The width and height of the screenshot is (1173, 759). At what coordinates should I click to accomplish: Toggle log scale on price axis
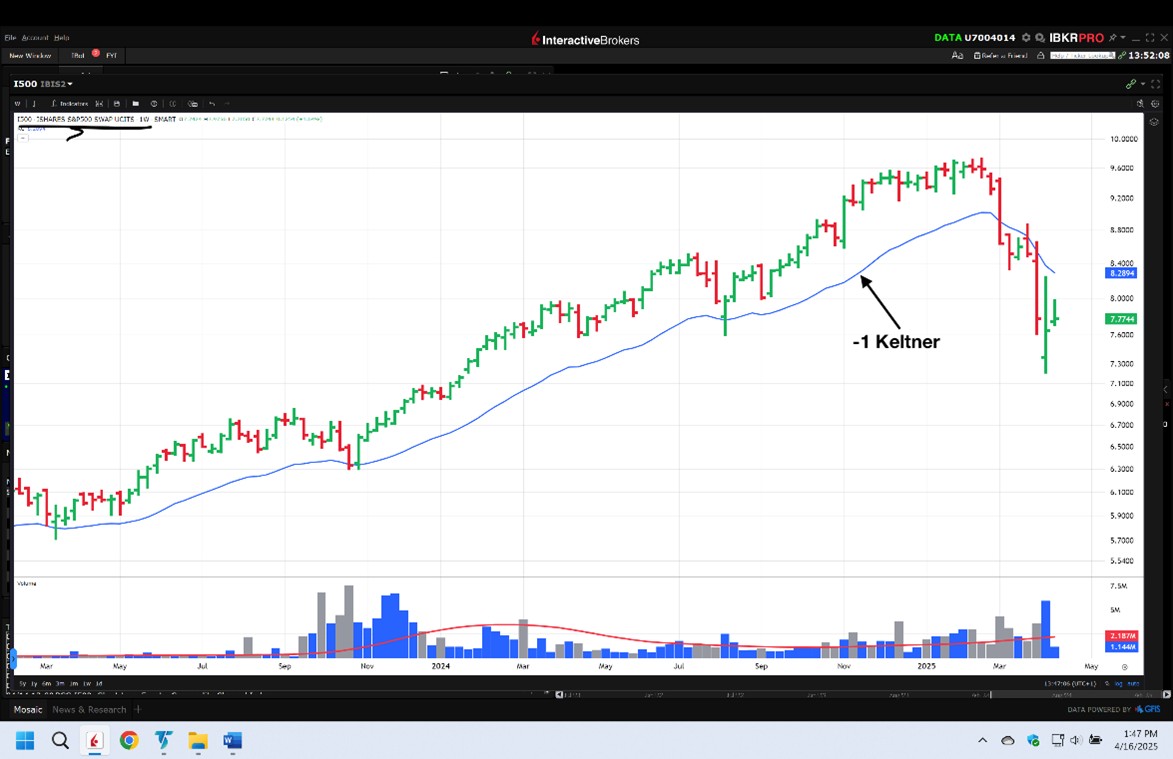[1117, 683]
